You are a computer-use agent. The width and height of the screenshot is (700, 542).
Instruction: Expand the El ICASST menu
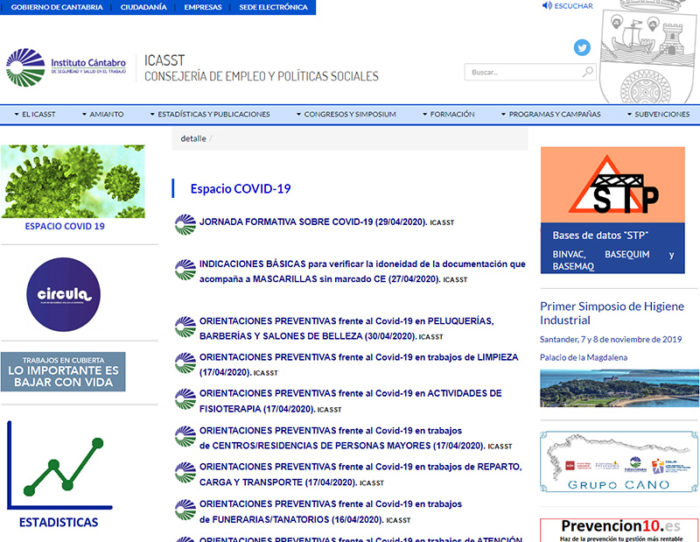tap(35, 115)
